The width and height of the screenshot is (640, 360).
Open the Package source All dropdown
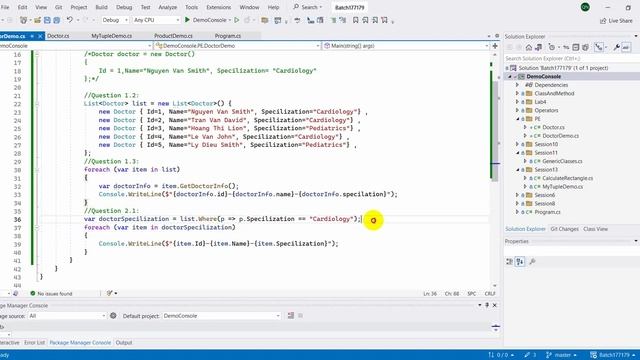coord(67,316)
